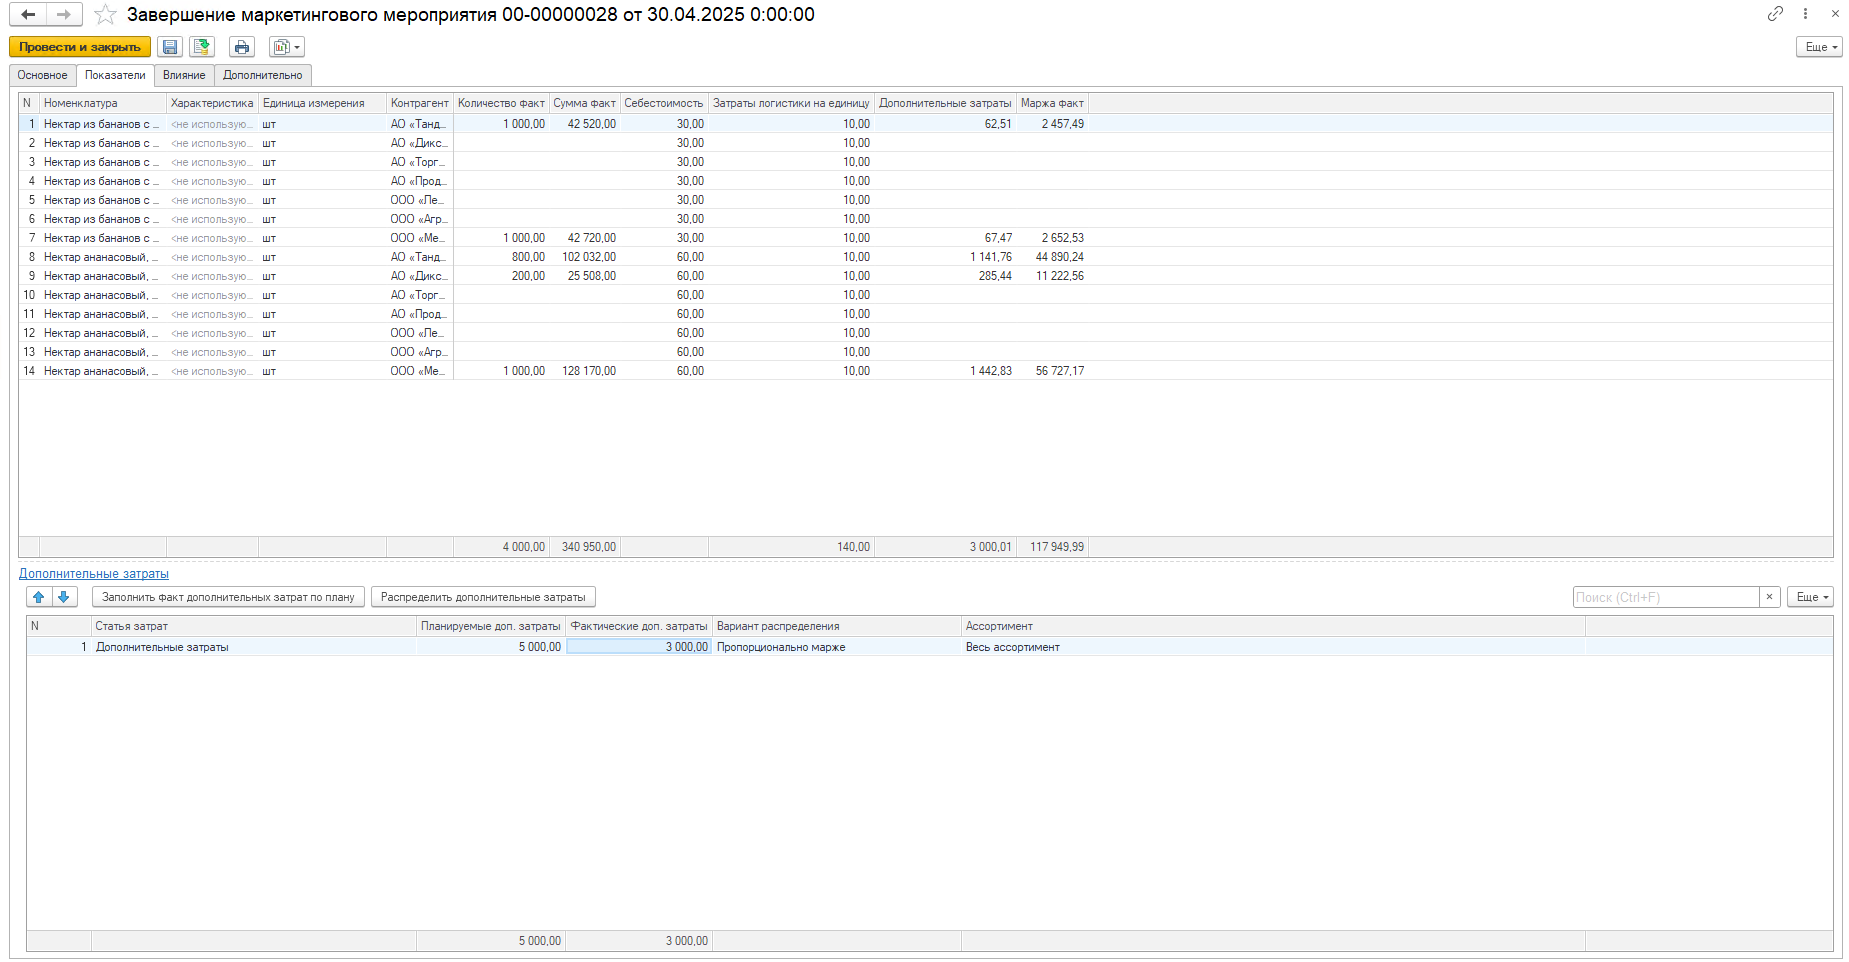This screenshot has height=962, width=1849.
Task: Click the post document icon
Action: point(202,47)
